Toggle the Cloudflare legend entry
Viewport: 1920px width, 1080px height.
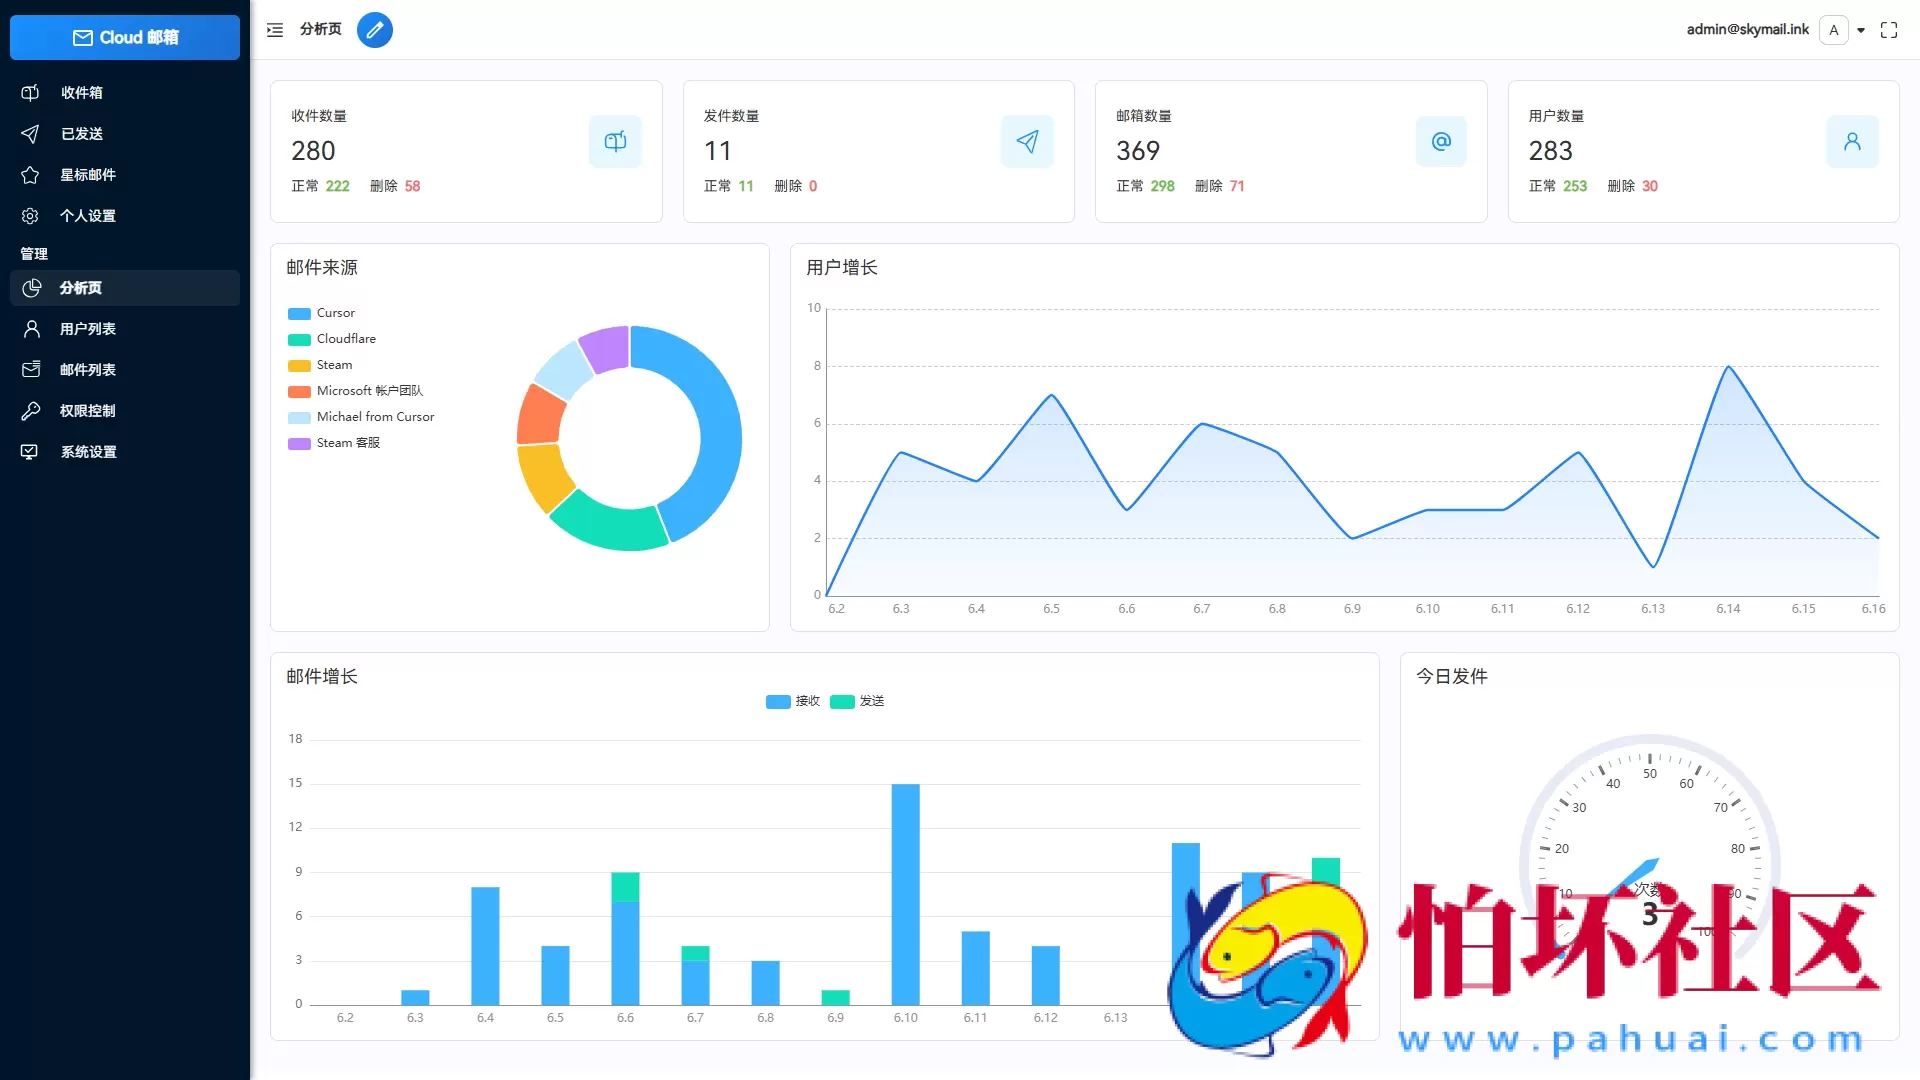coord(332,339)
